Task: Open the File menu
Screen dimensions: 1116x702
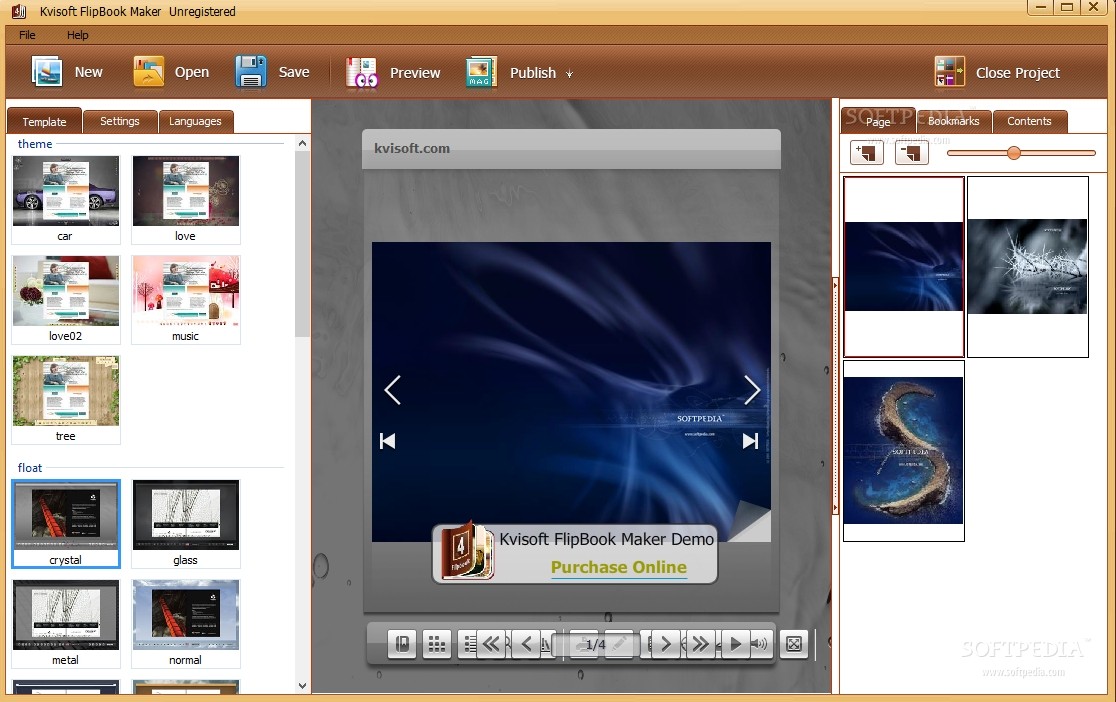Action: click(27, 35)
